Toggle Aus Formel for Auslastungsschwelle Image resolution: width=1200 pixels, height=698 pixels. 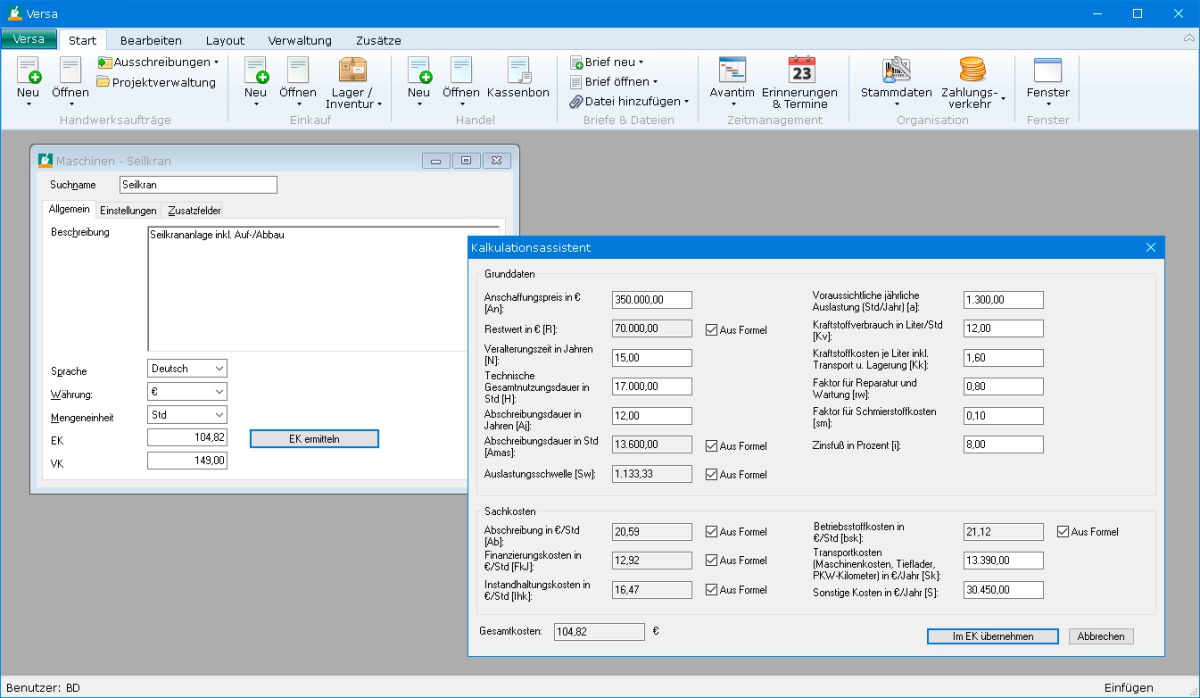click(712, 475)
